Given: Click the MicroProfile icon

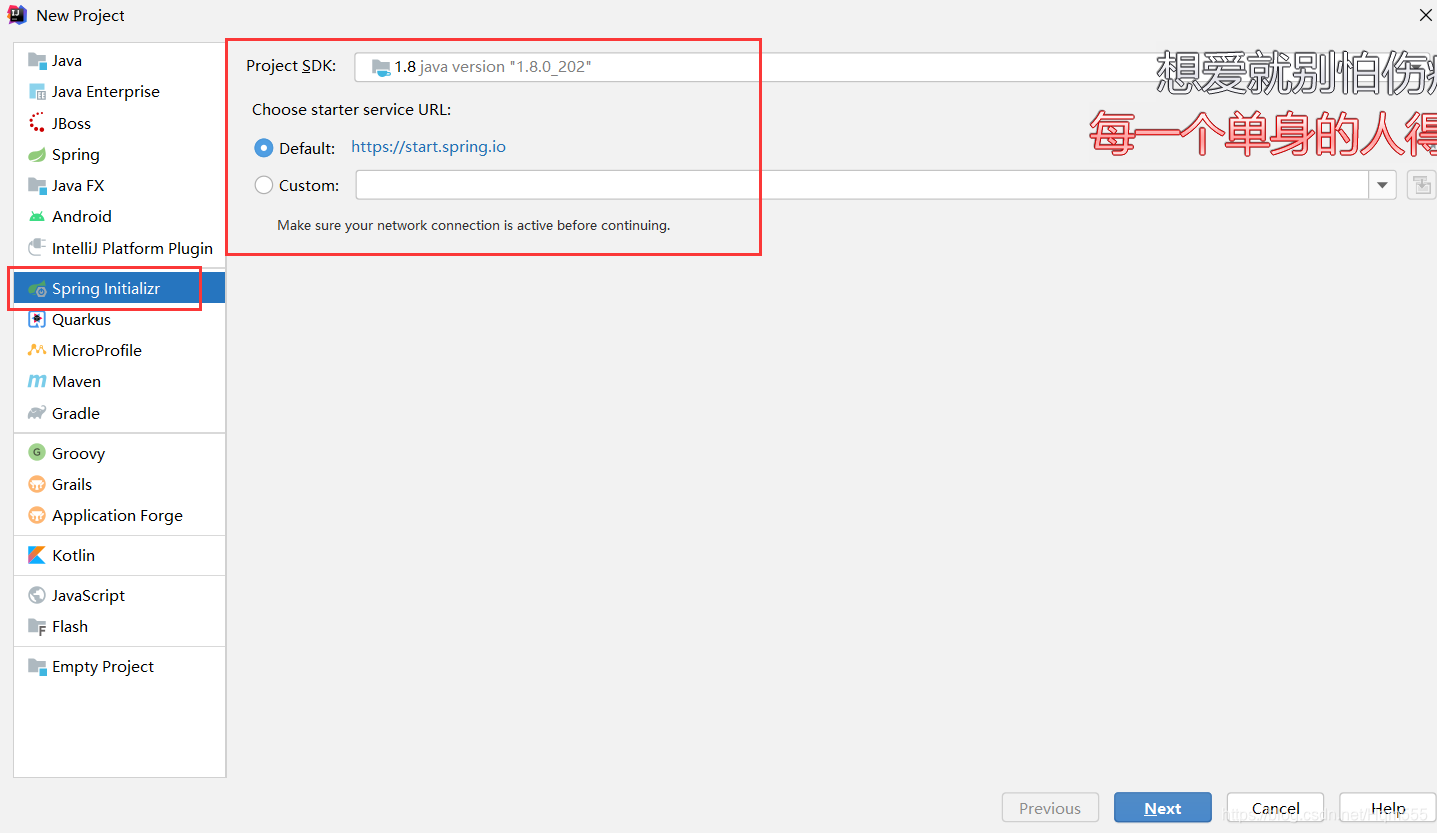Looking at the screenshot, I should [37, 351].
